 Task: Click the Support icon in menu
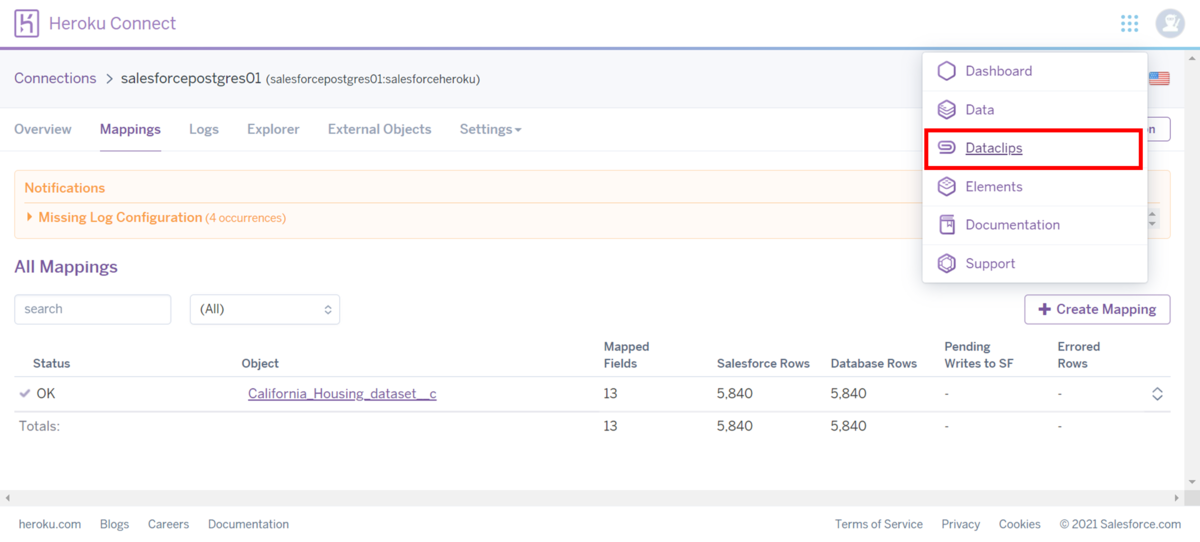point(946,264)
